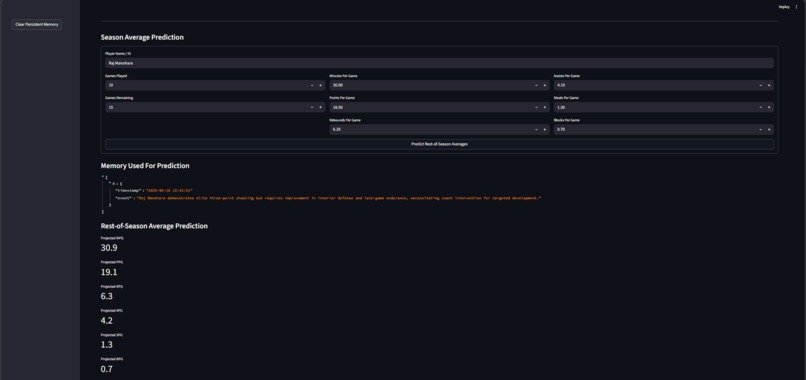Click the projected MPG value 30.9
This screenshot has height=380, width=806.
point(109,248)
